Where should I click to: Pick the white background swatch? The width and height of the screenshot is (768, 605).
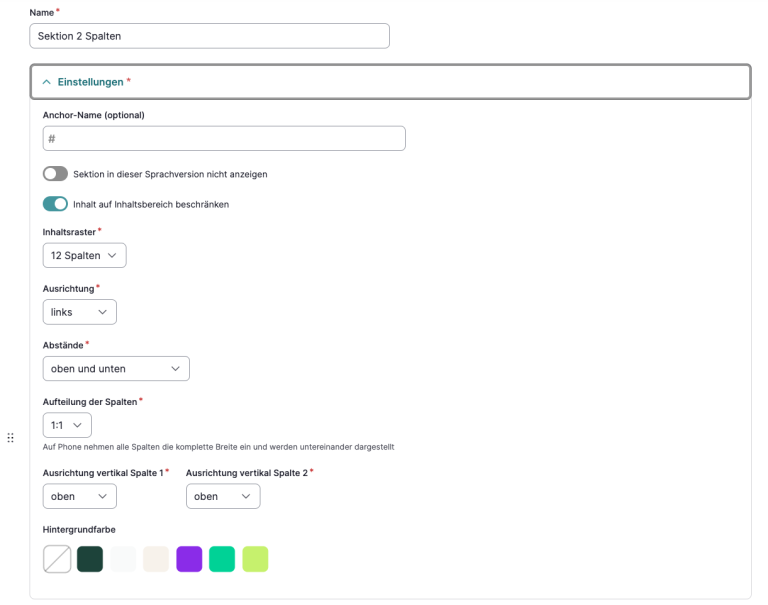(x=123, y=559)
